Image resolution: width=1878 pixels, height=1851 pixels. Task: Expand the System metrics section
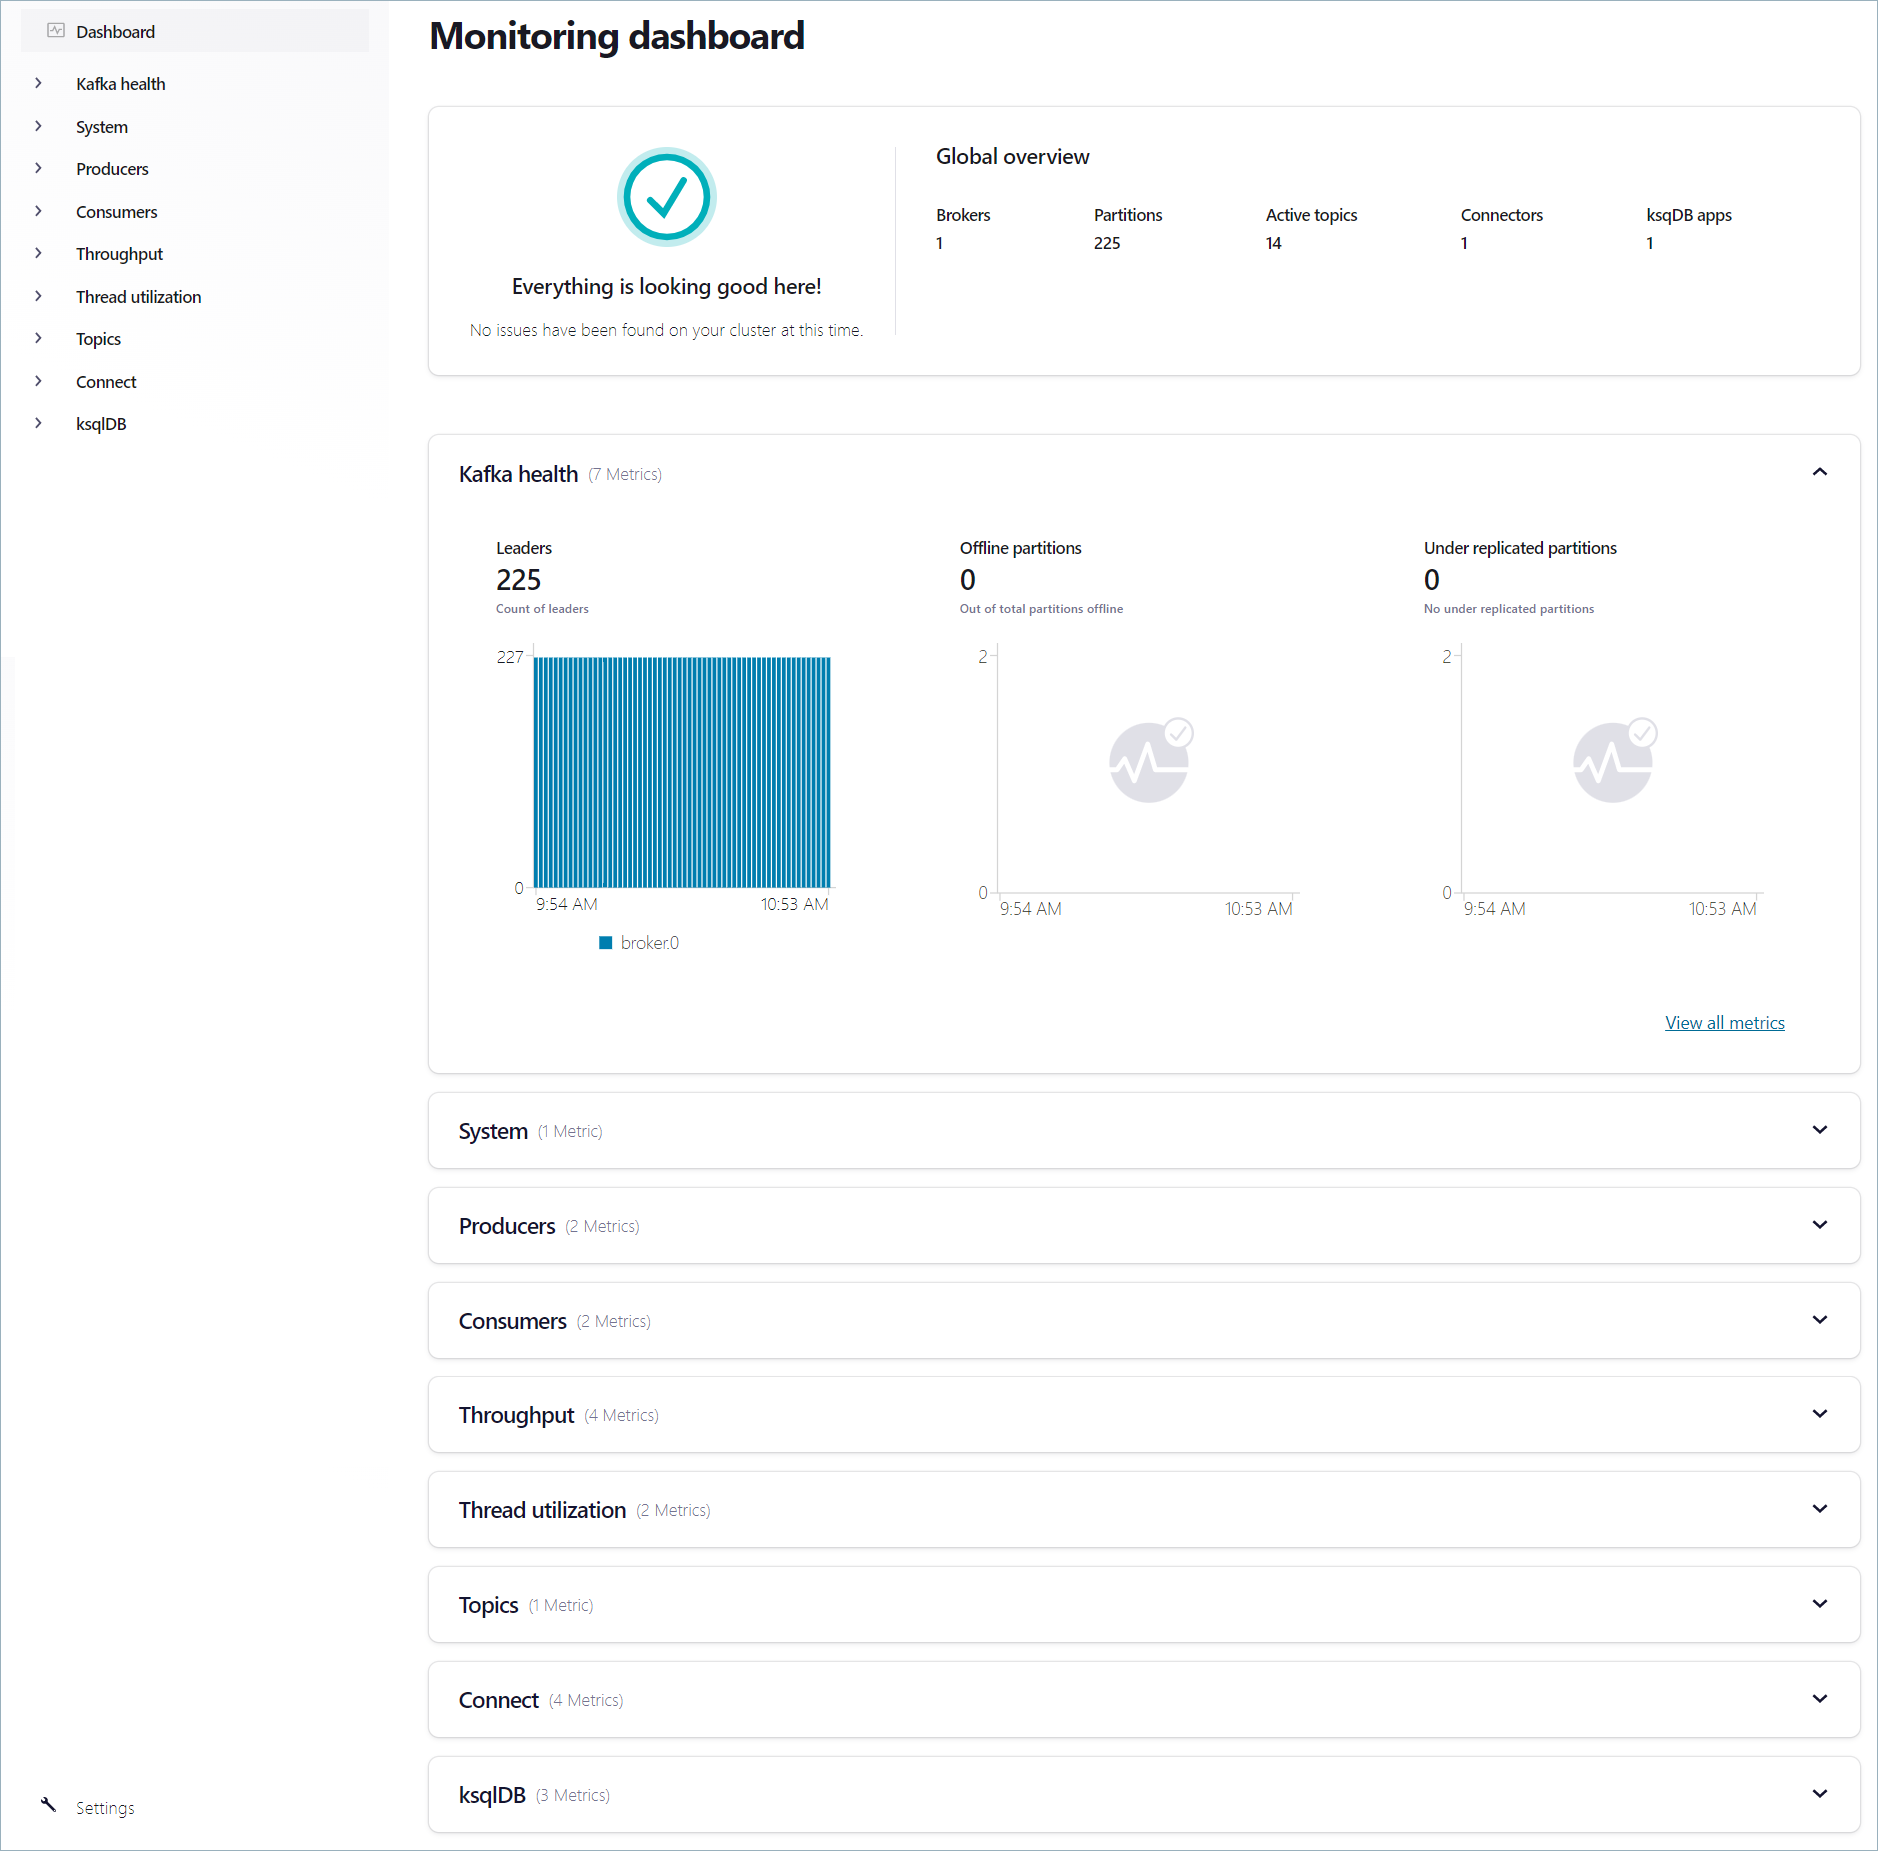[x=1819, y=1130]
